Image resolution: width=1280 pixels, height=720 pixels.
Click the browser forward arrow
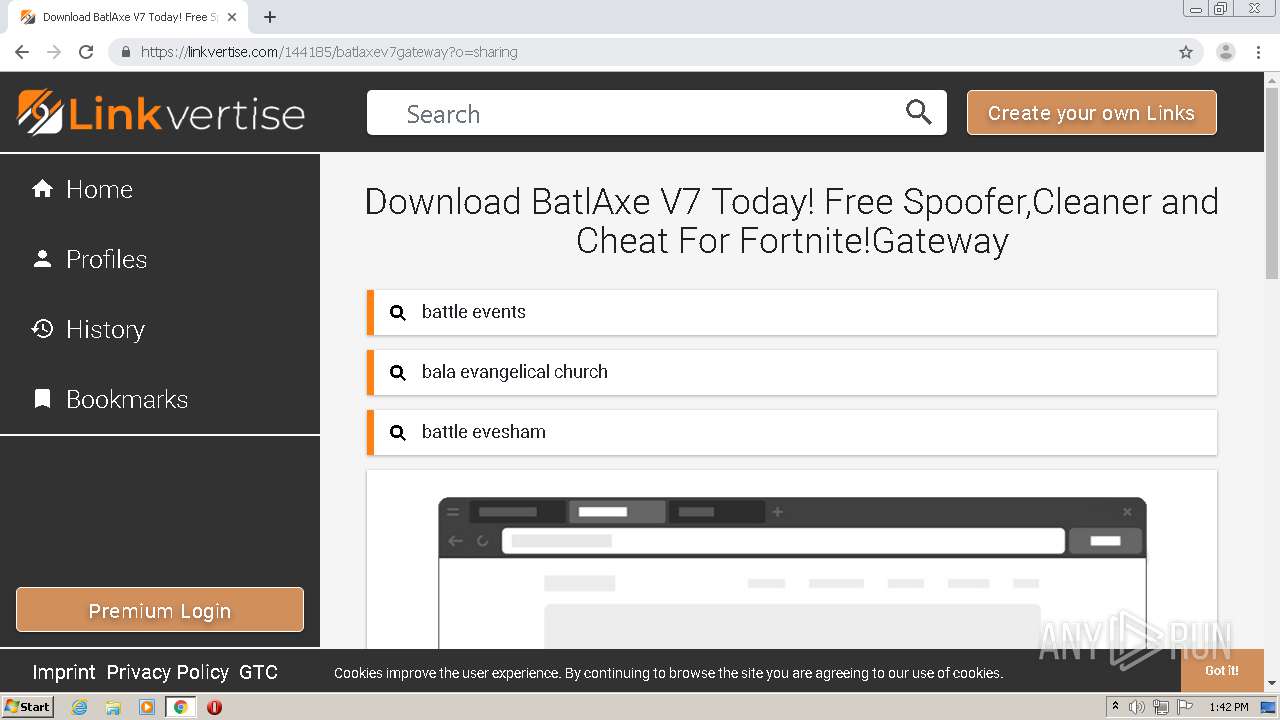pyautogui.click(x=54, y=52)
